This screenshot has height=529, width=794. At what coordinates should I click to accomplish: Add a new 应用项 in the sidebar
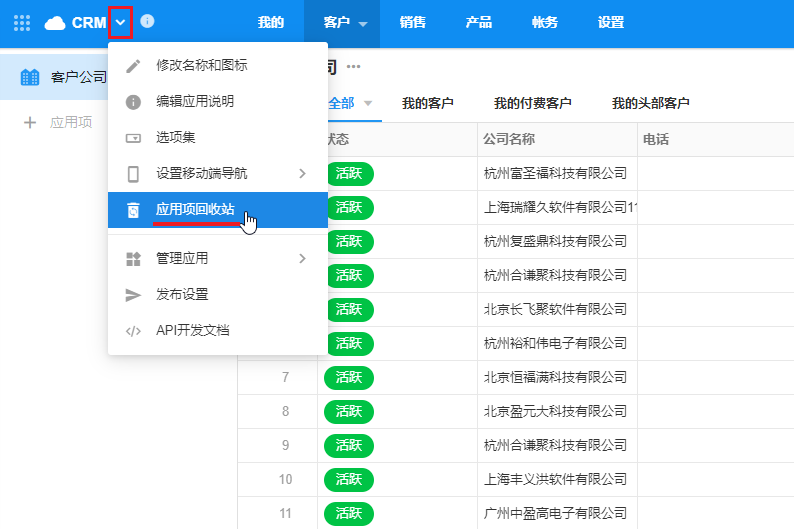[60, 122]
